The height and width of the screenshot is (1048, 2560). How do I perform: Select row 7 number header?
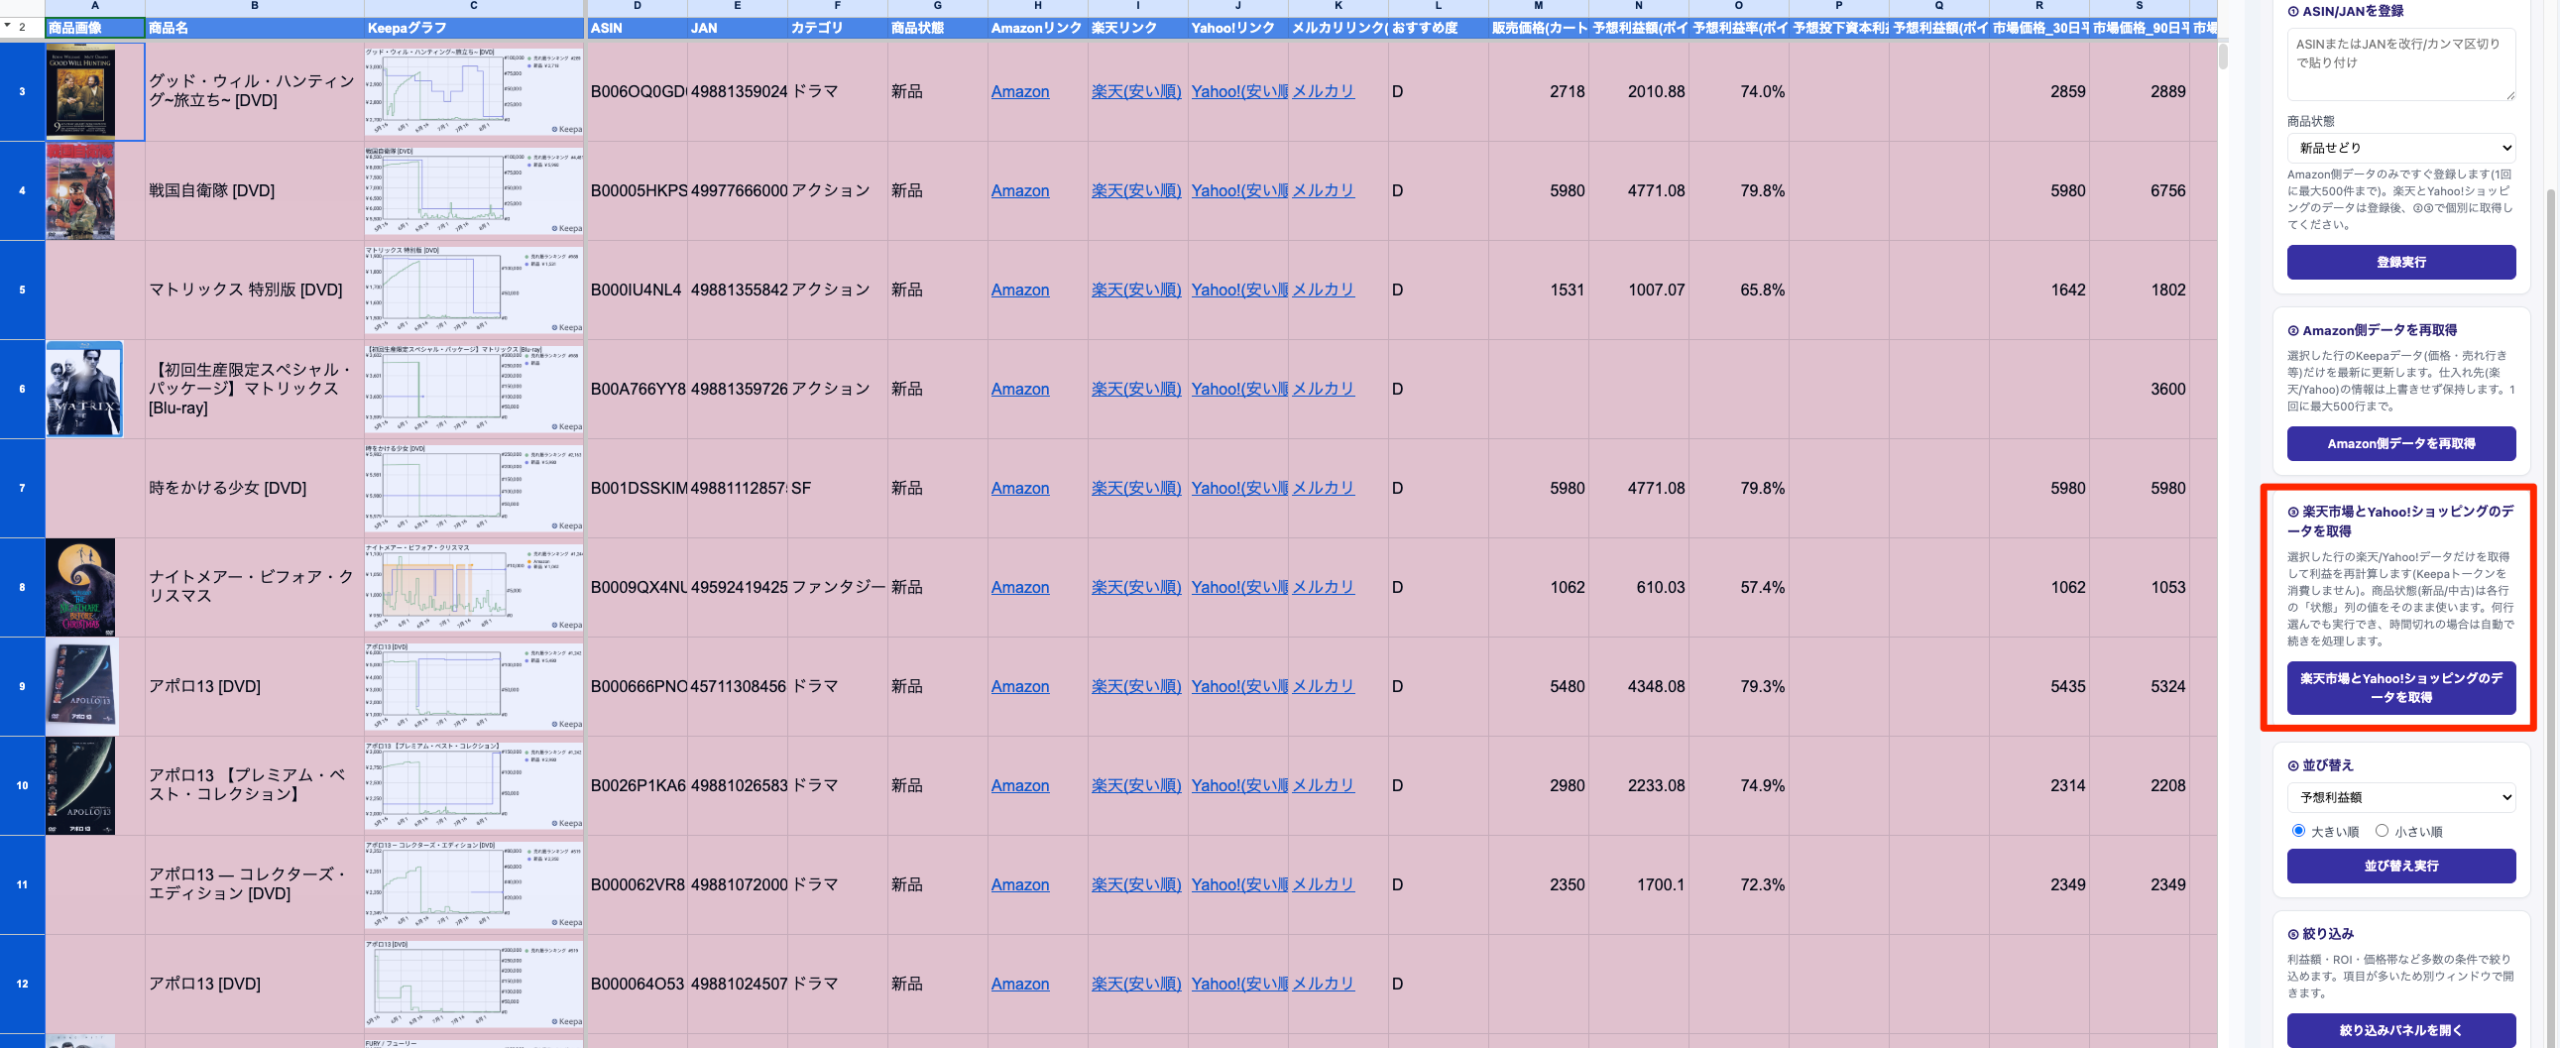point(22,488)
